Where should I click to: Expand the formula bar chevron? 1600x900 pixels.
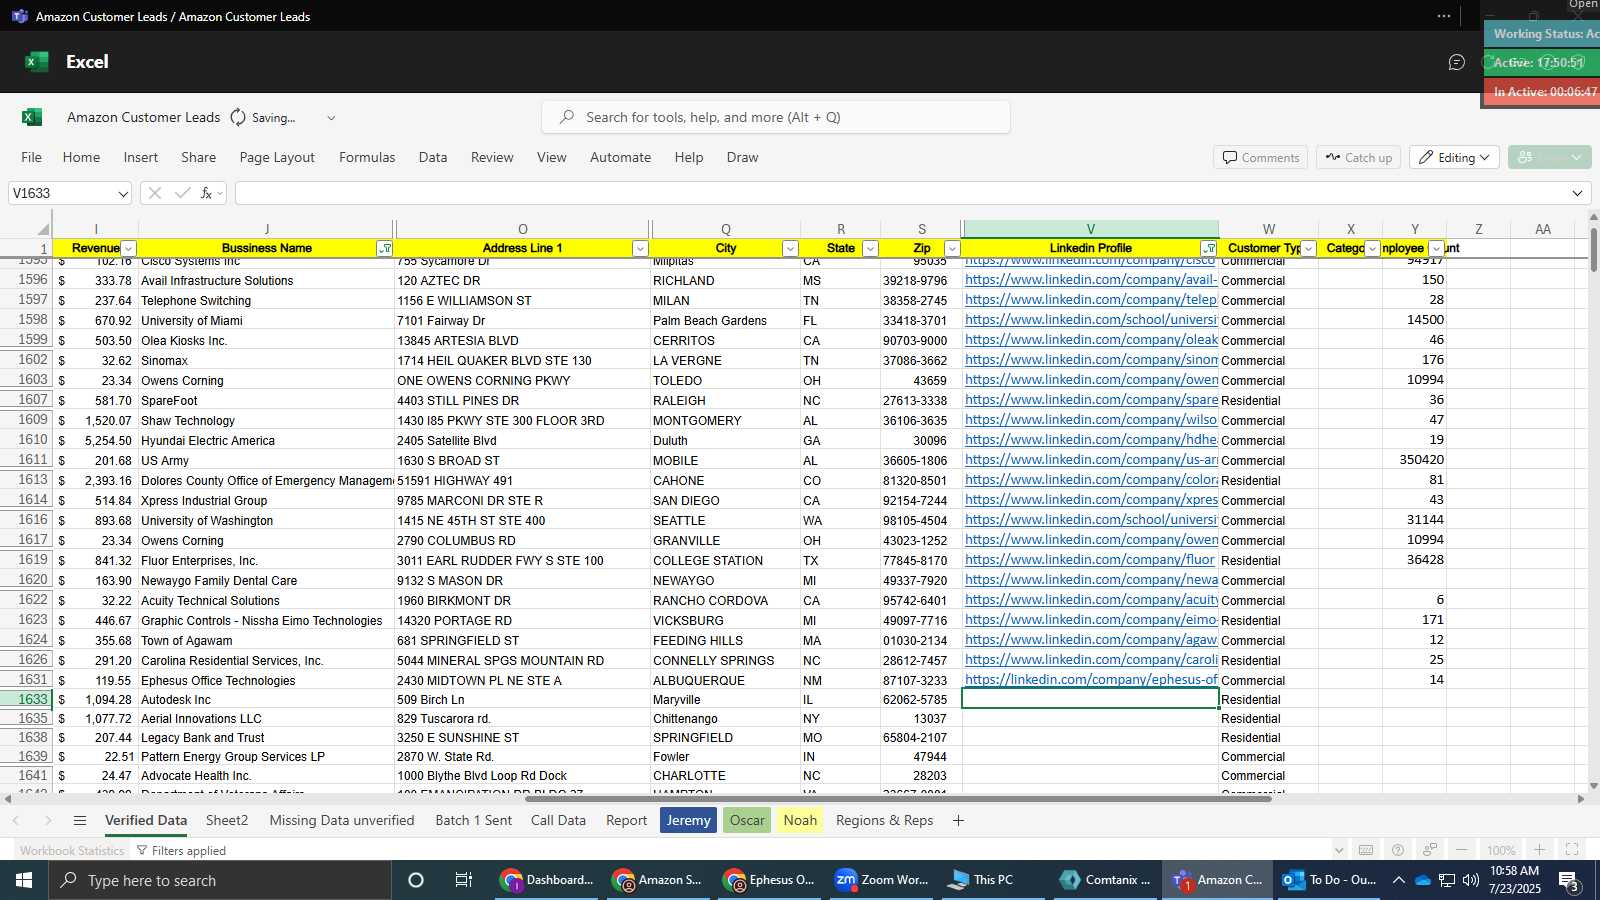1577,193
